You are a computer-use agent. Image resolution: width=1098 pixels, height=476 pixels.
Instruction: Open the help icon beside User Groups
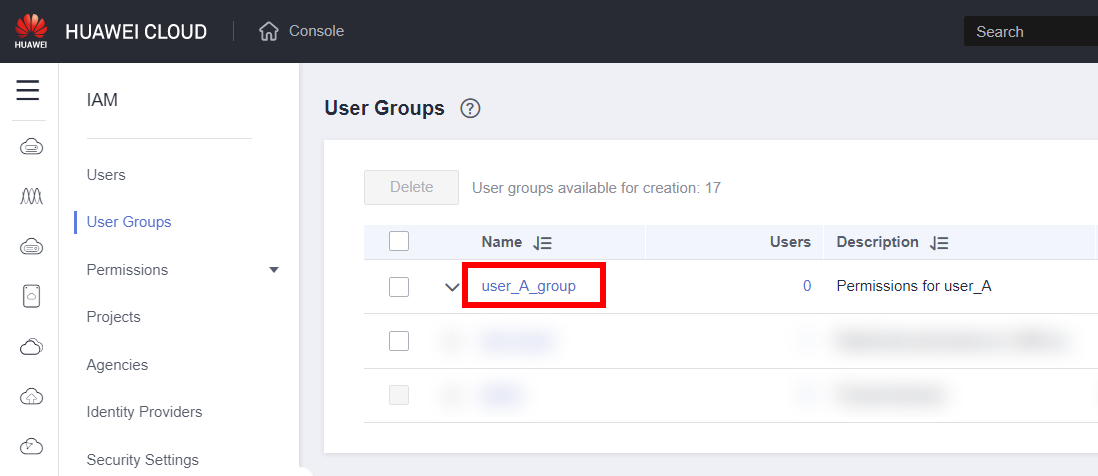point(470,109)
